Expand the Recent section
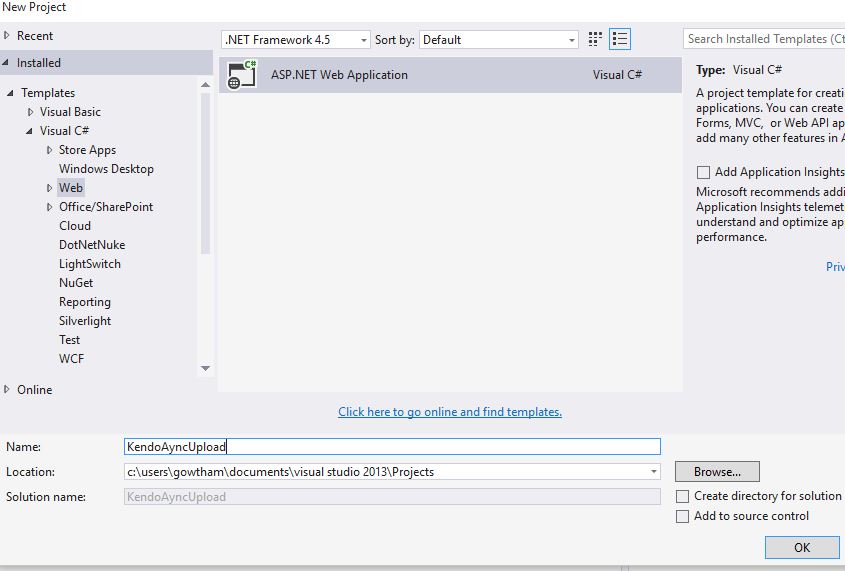This screenshot has width=845, height=571. 7,36
